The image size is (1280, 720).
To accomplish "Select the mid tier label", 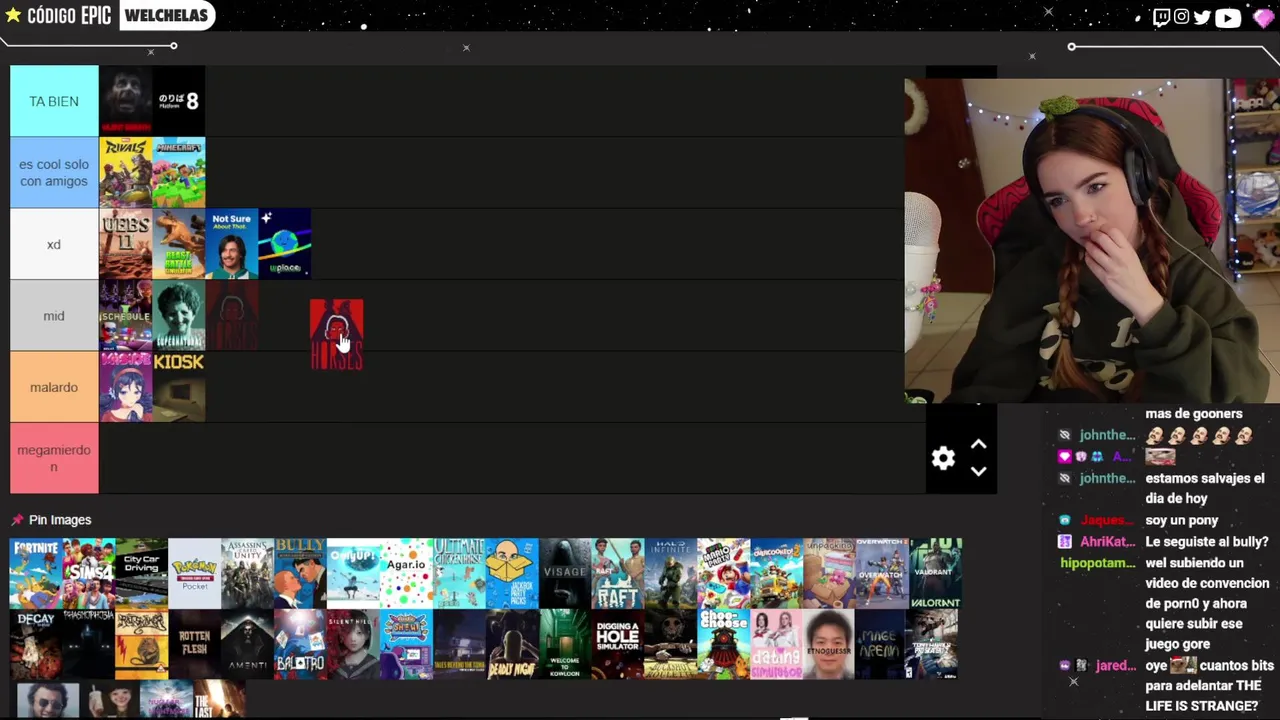I will [54, 316].
